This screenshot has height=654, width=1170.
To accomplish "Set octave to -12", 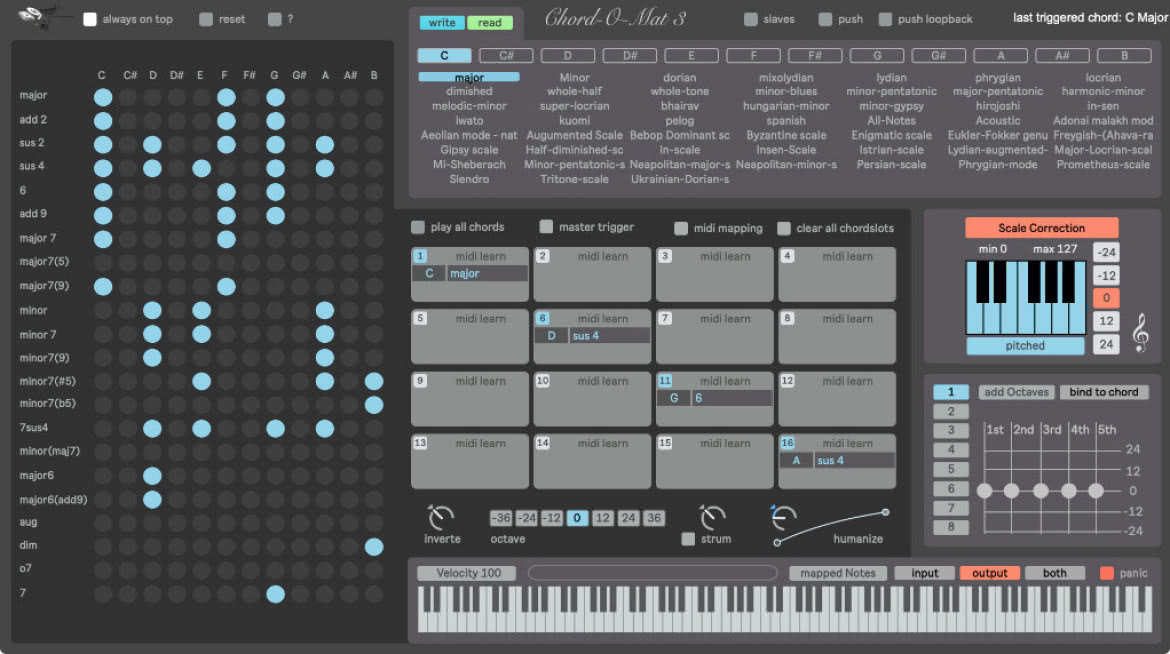I will [x=551, y=518].
